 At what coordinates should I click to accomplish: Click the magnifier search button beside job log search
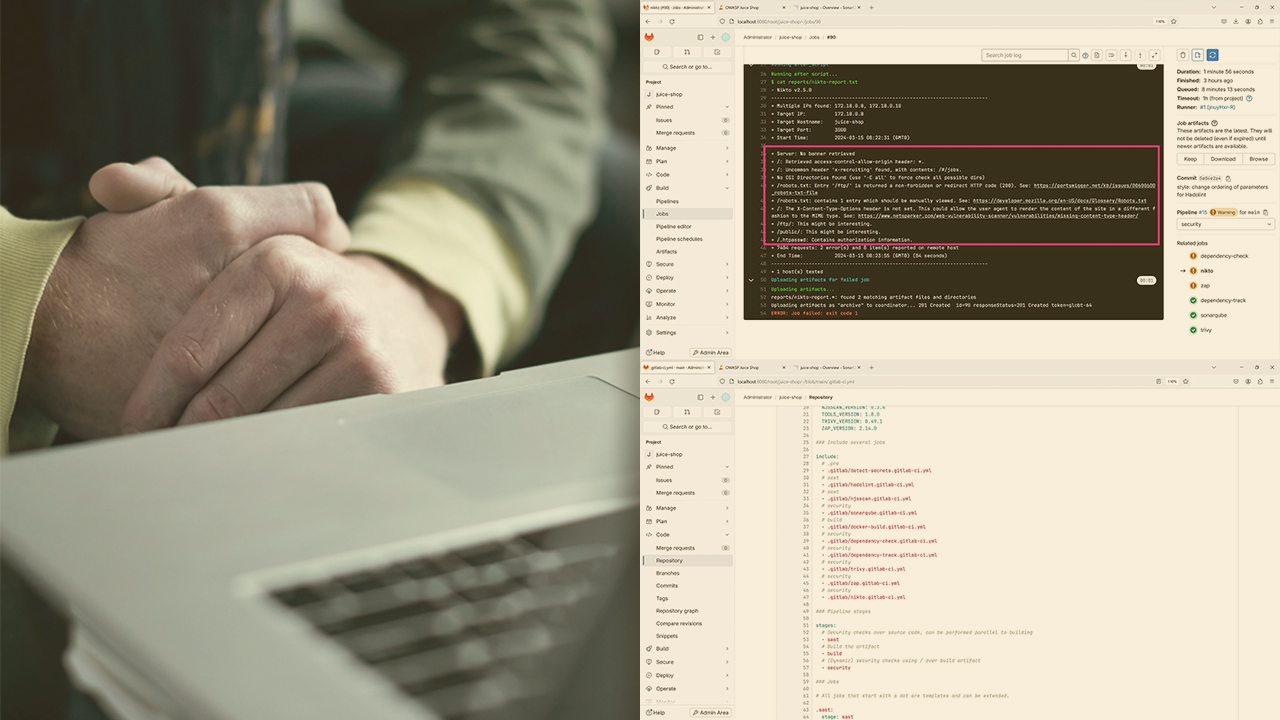tap(1074, 55)
